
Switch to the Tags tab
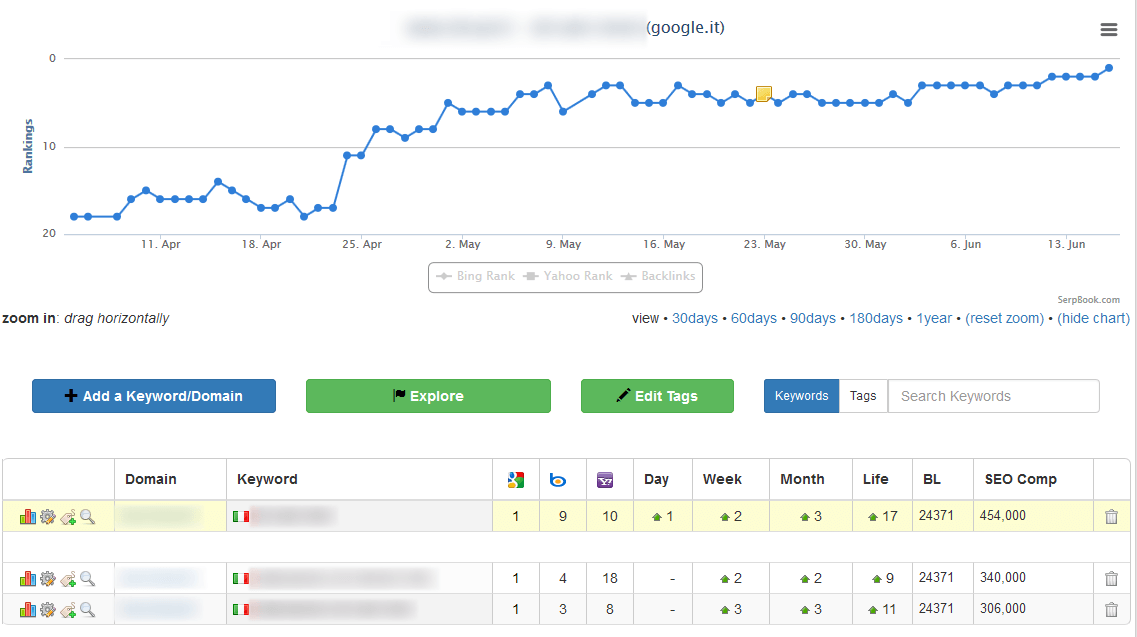pyautogui.click(x=863, y=396)
